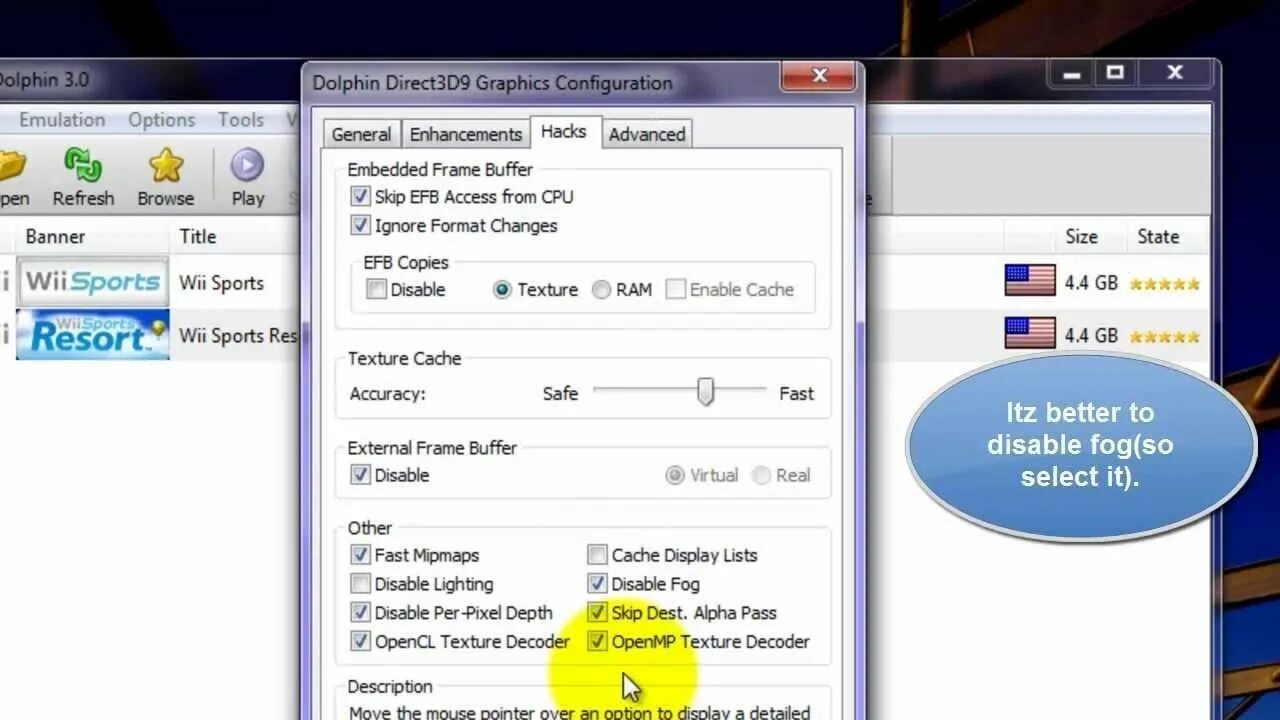Sort game list by Size column header

coord(1081,237)
